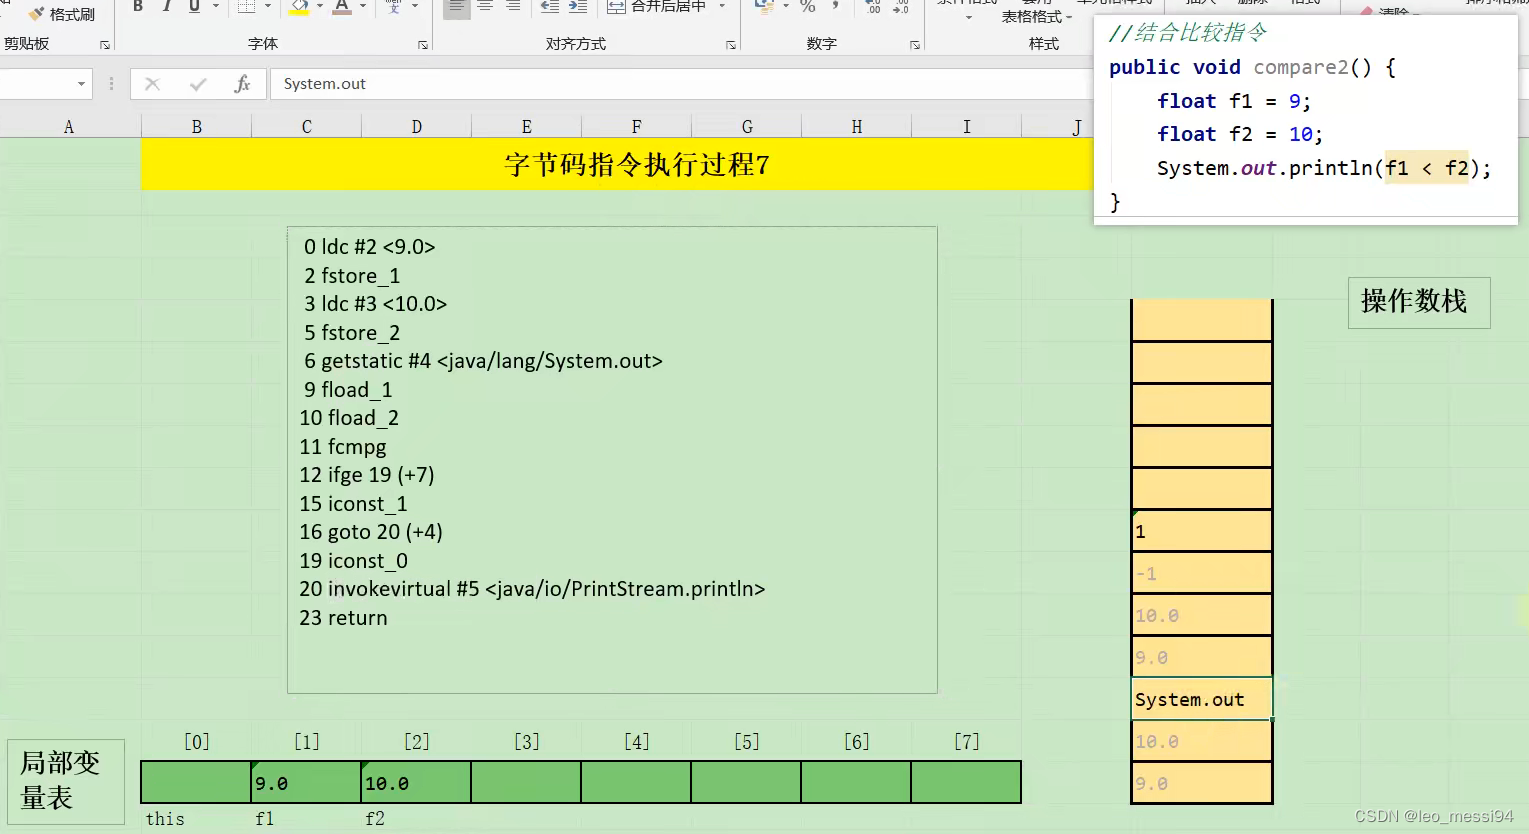Increase indent level

click(x=577, y=6)
